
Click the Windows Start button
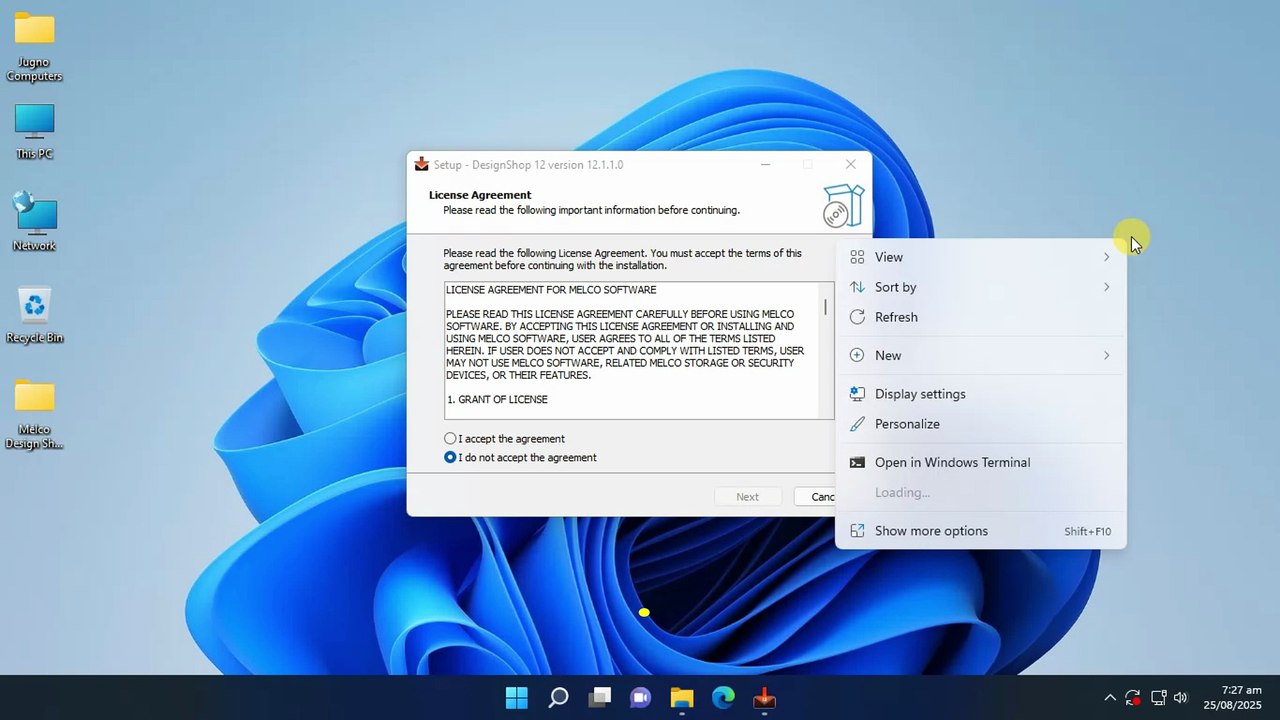[517, 698]
